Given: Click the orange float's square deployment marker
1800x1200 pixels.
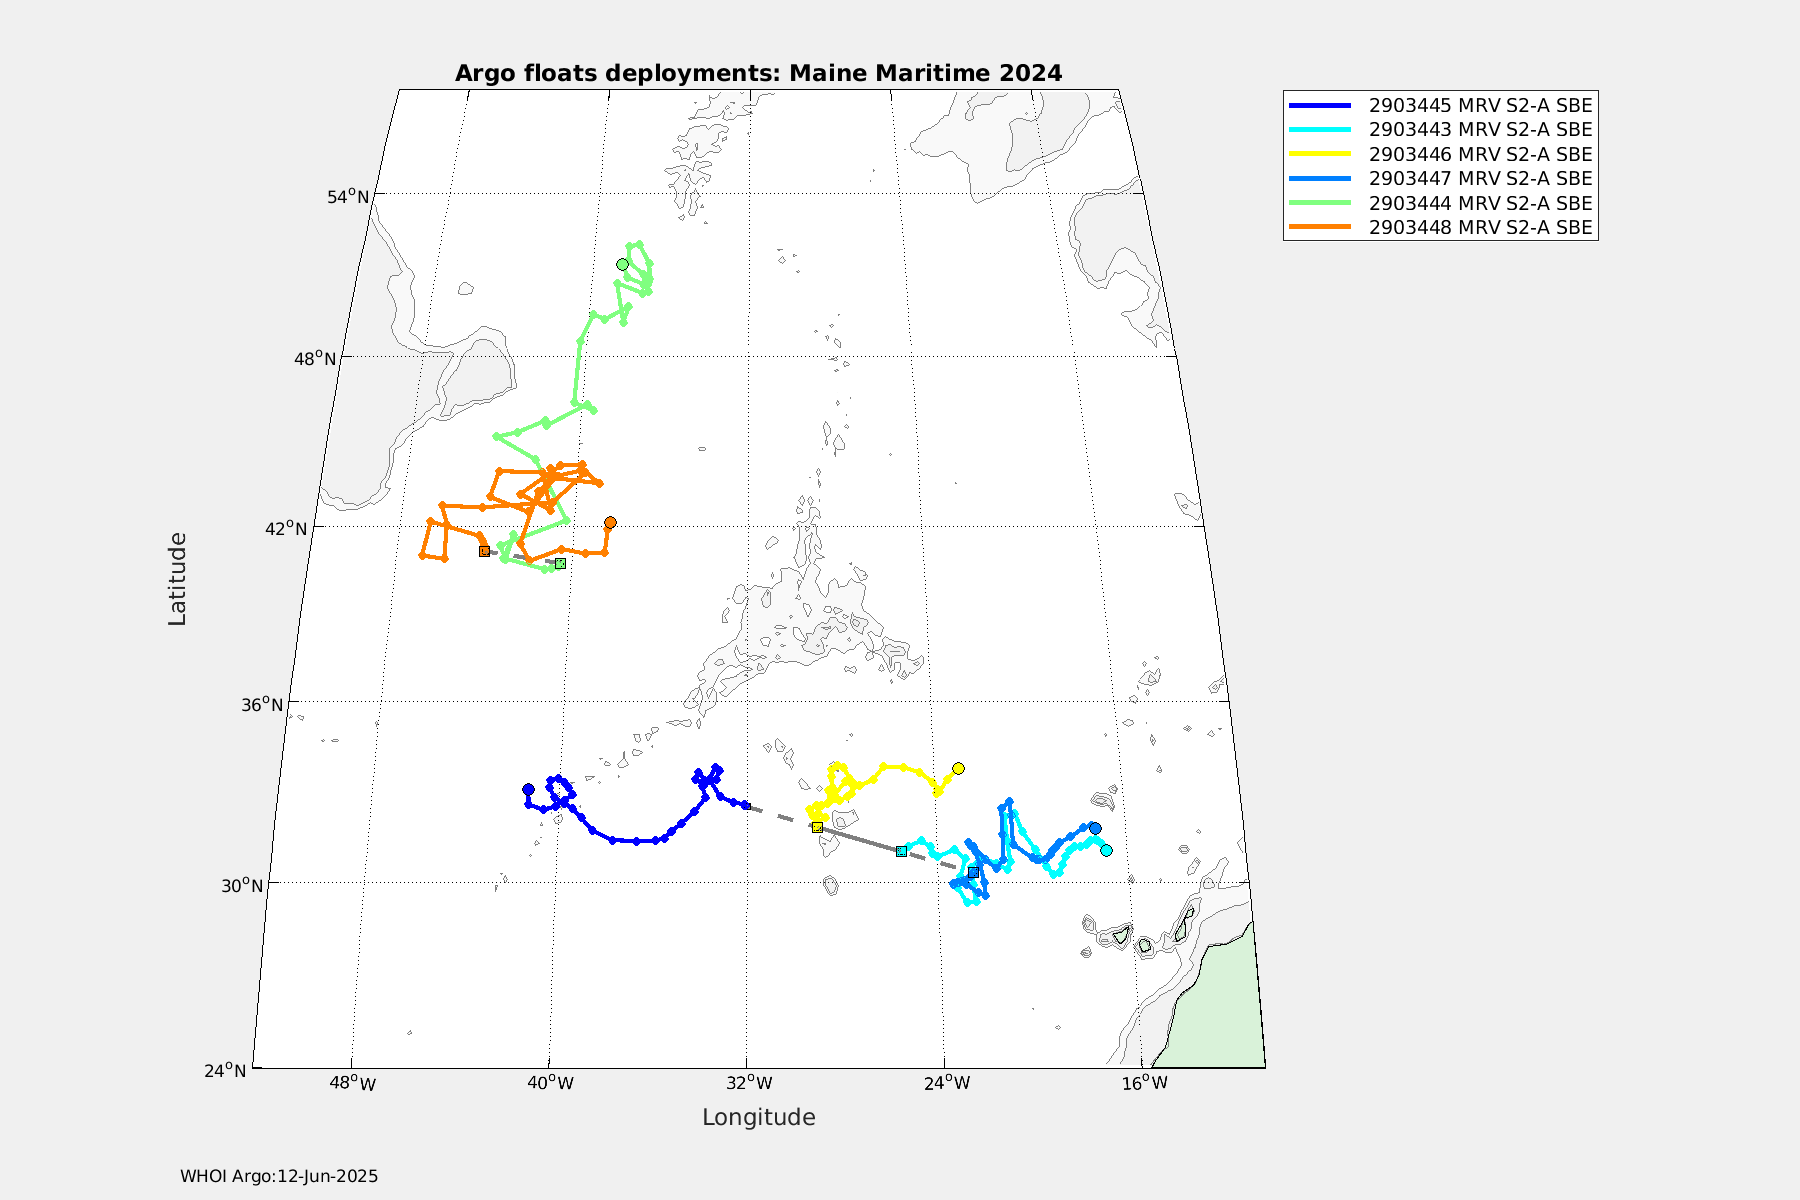Looking at the screenshot, I should coord(484,551).
